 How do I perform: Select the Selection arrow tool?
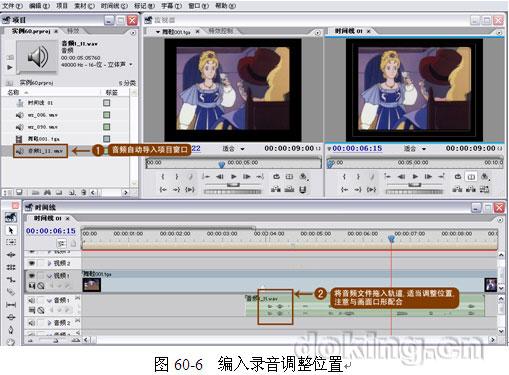point(11,230)
